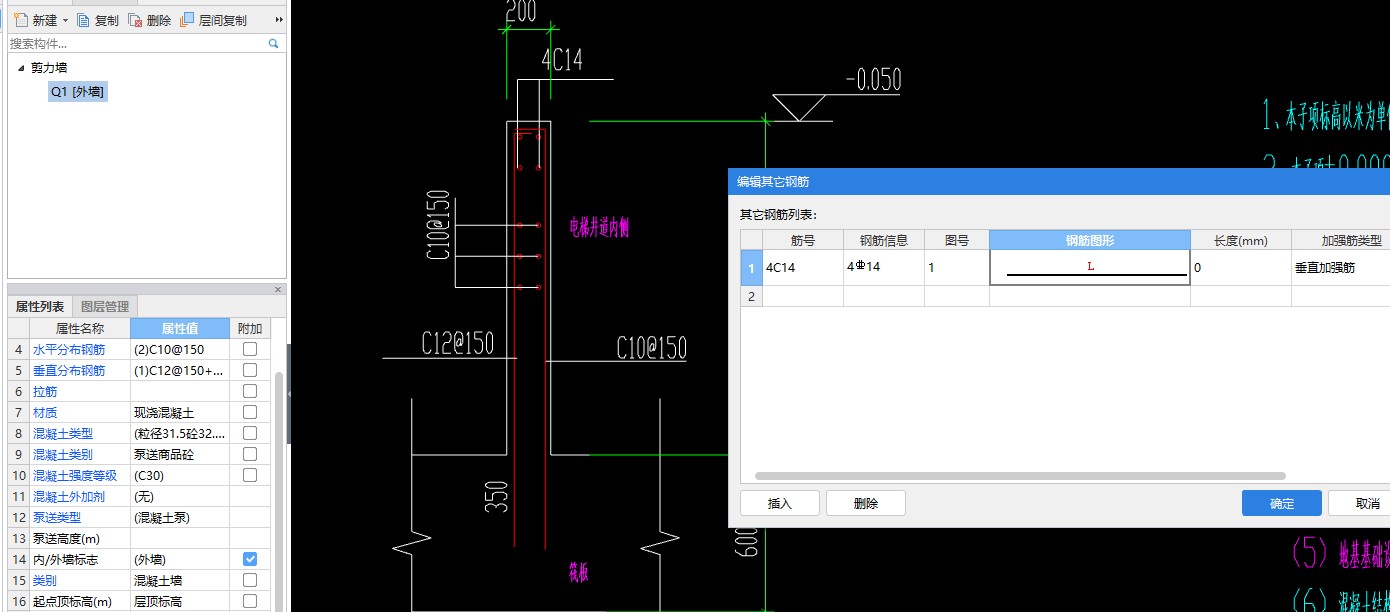Click 加强筋类型 cell 垂直加强筋

point(1340,267)
